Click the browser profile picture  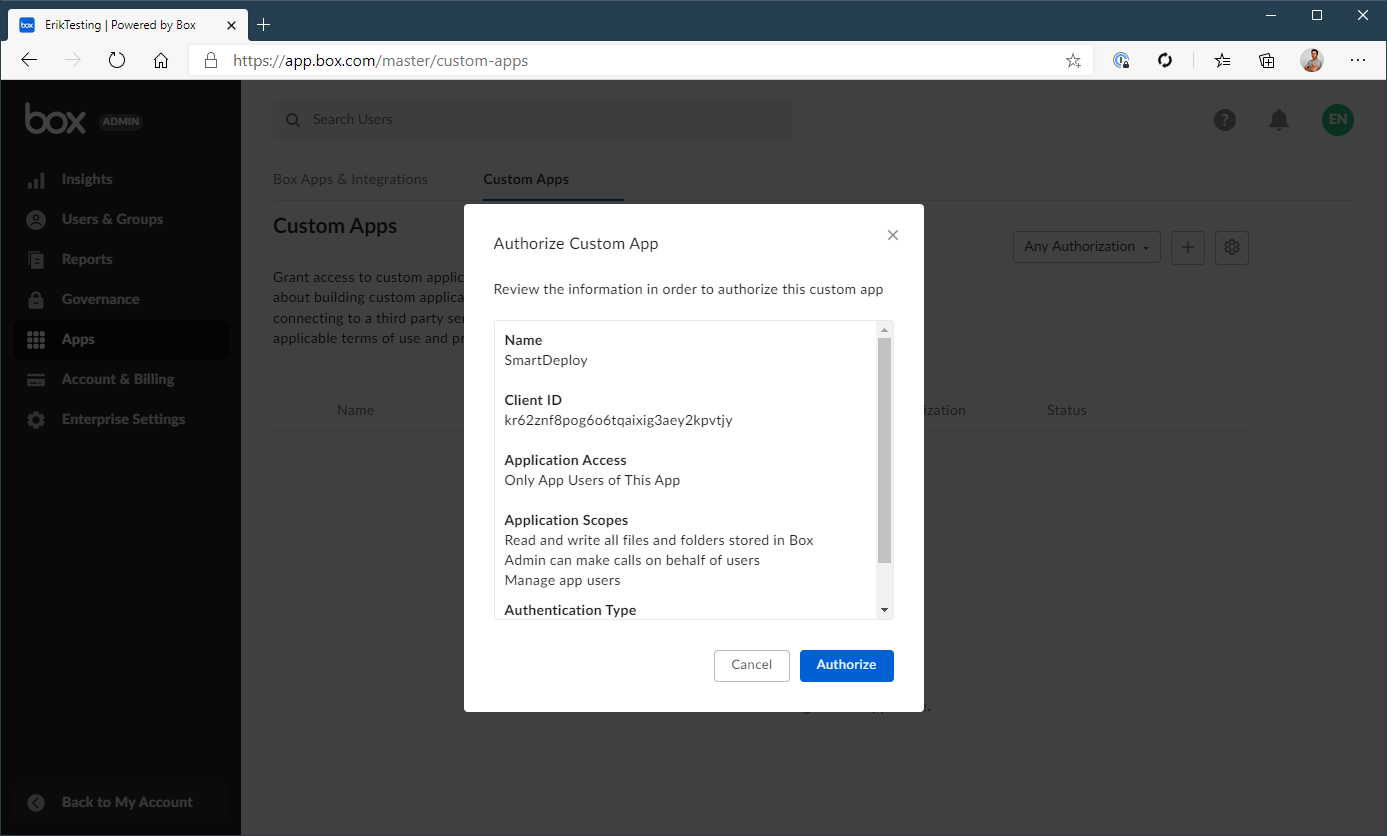1312,60
